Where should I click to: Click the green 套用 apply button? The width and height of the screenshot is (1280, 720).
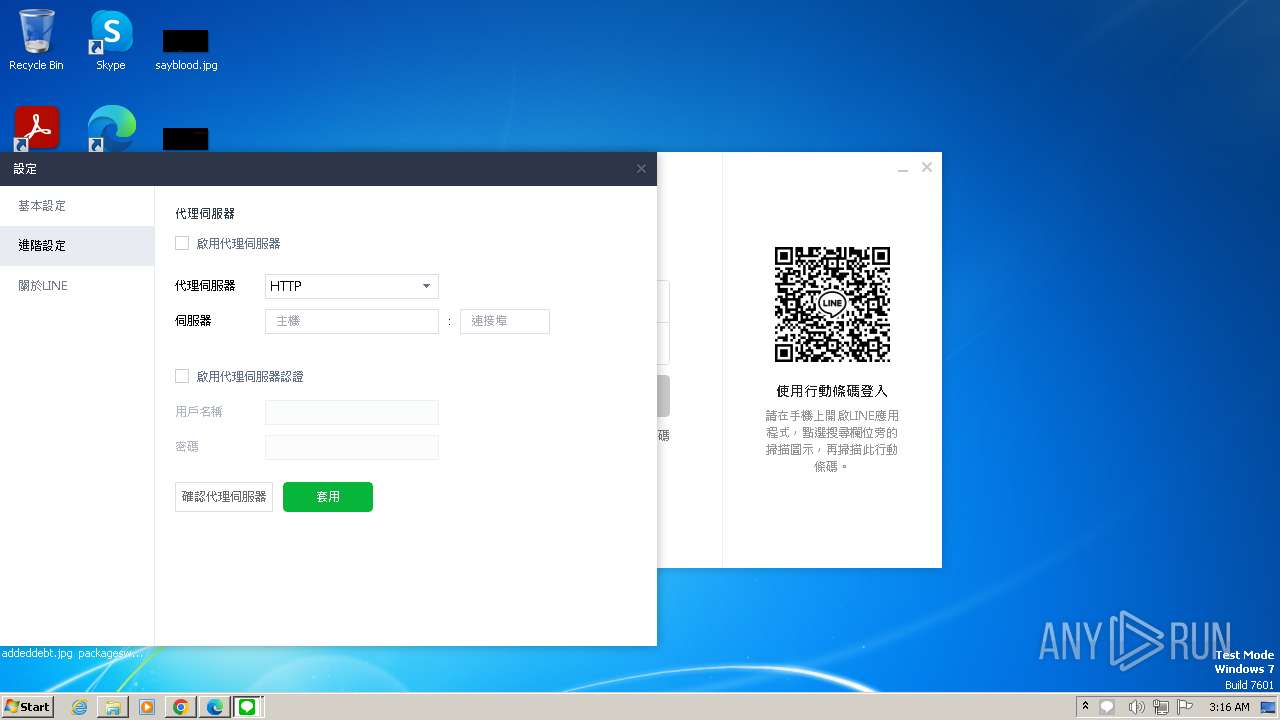(x=328, y=497)
